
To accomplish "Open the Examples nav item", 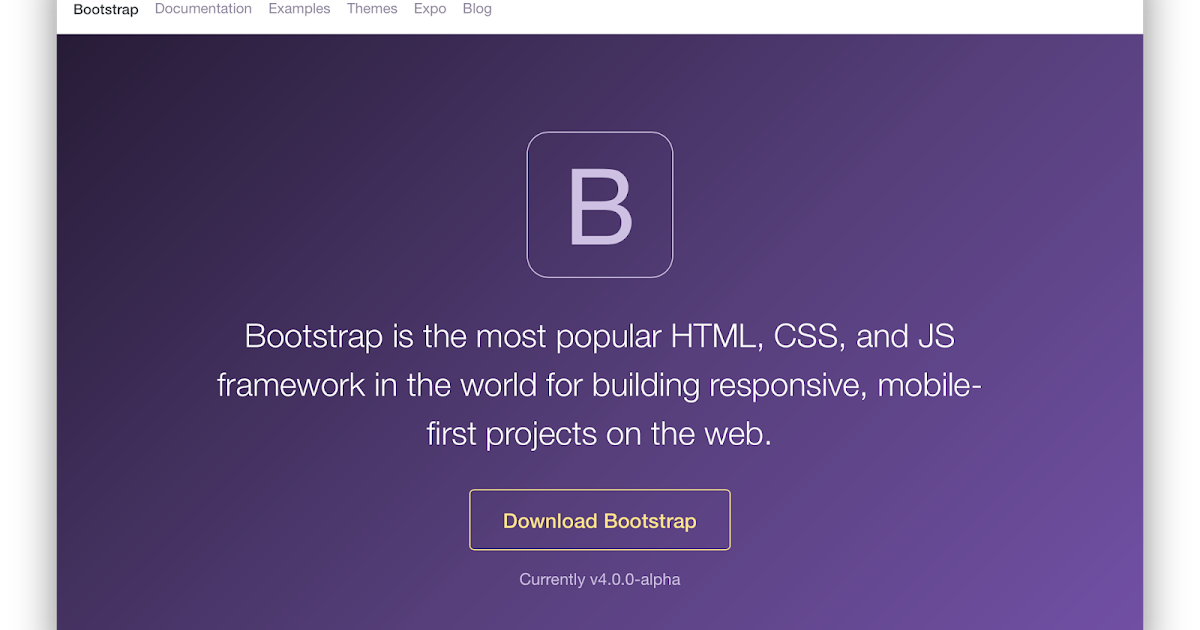I will click(299, 9).
